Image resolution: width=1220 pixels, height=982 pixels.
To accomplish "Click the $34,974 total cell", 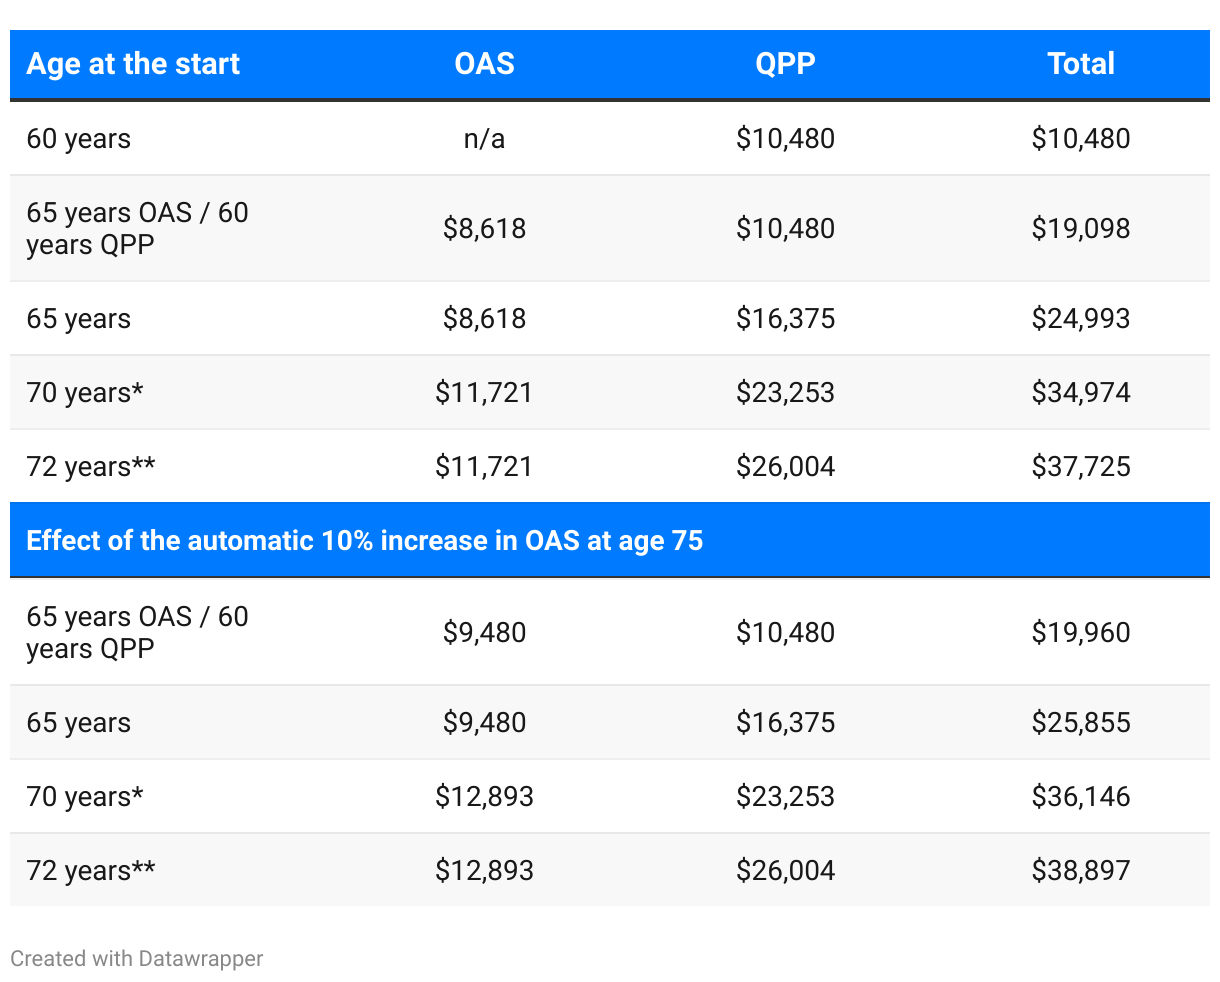I will [1081, 393].
